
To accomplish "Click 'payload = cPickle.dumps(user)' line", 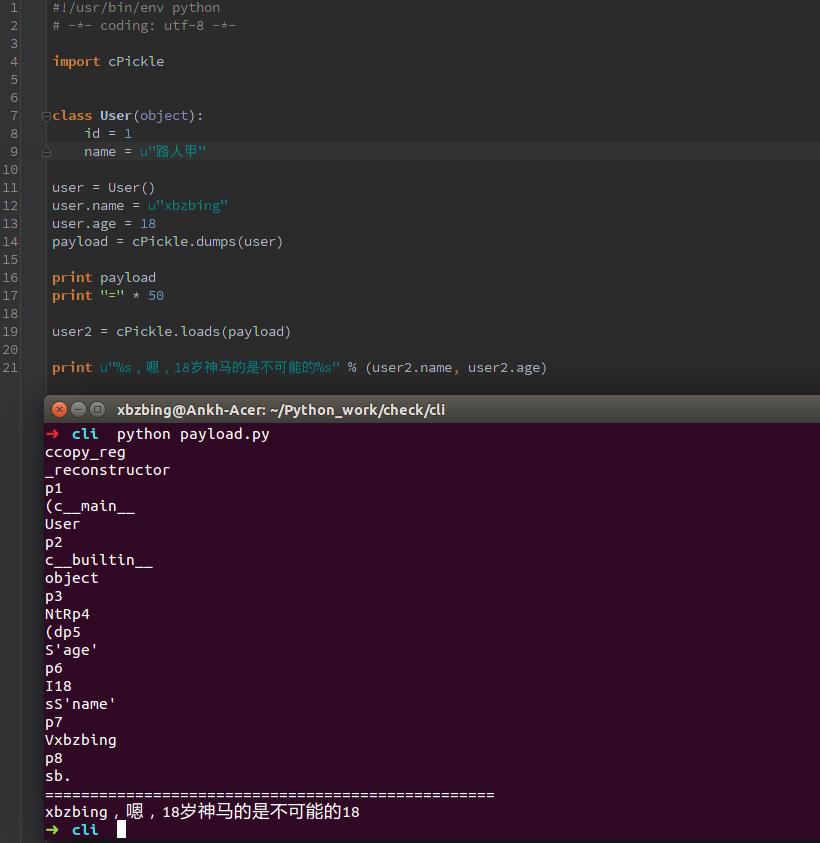I will 168,241.
